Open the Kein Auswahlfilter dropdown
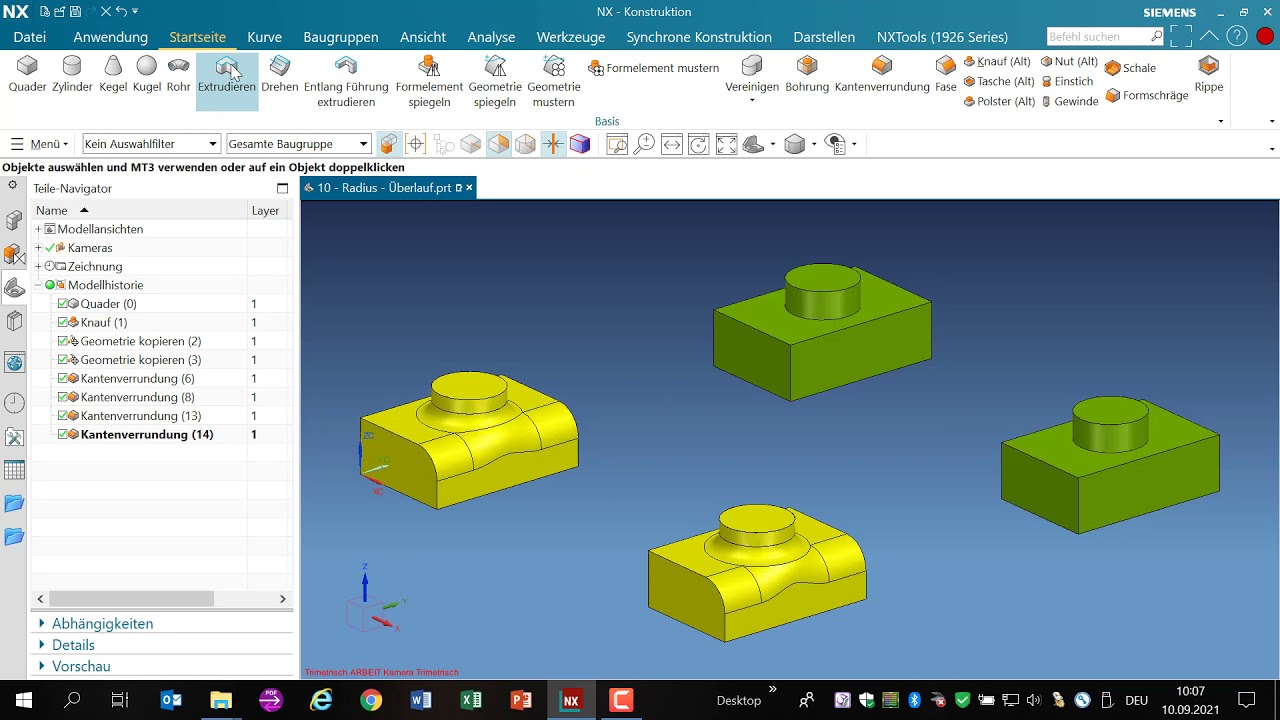The height and width of the screenshot is (720, 1280). pos(151,144)
